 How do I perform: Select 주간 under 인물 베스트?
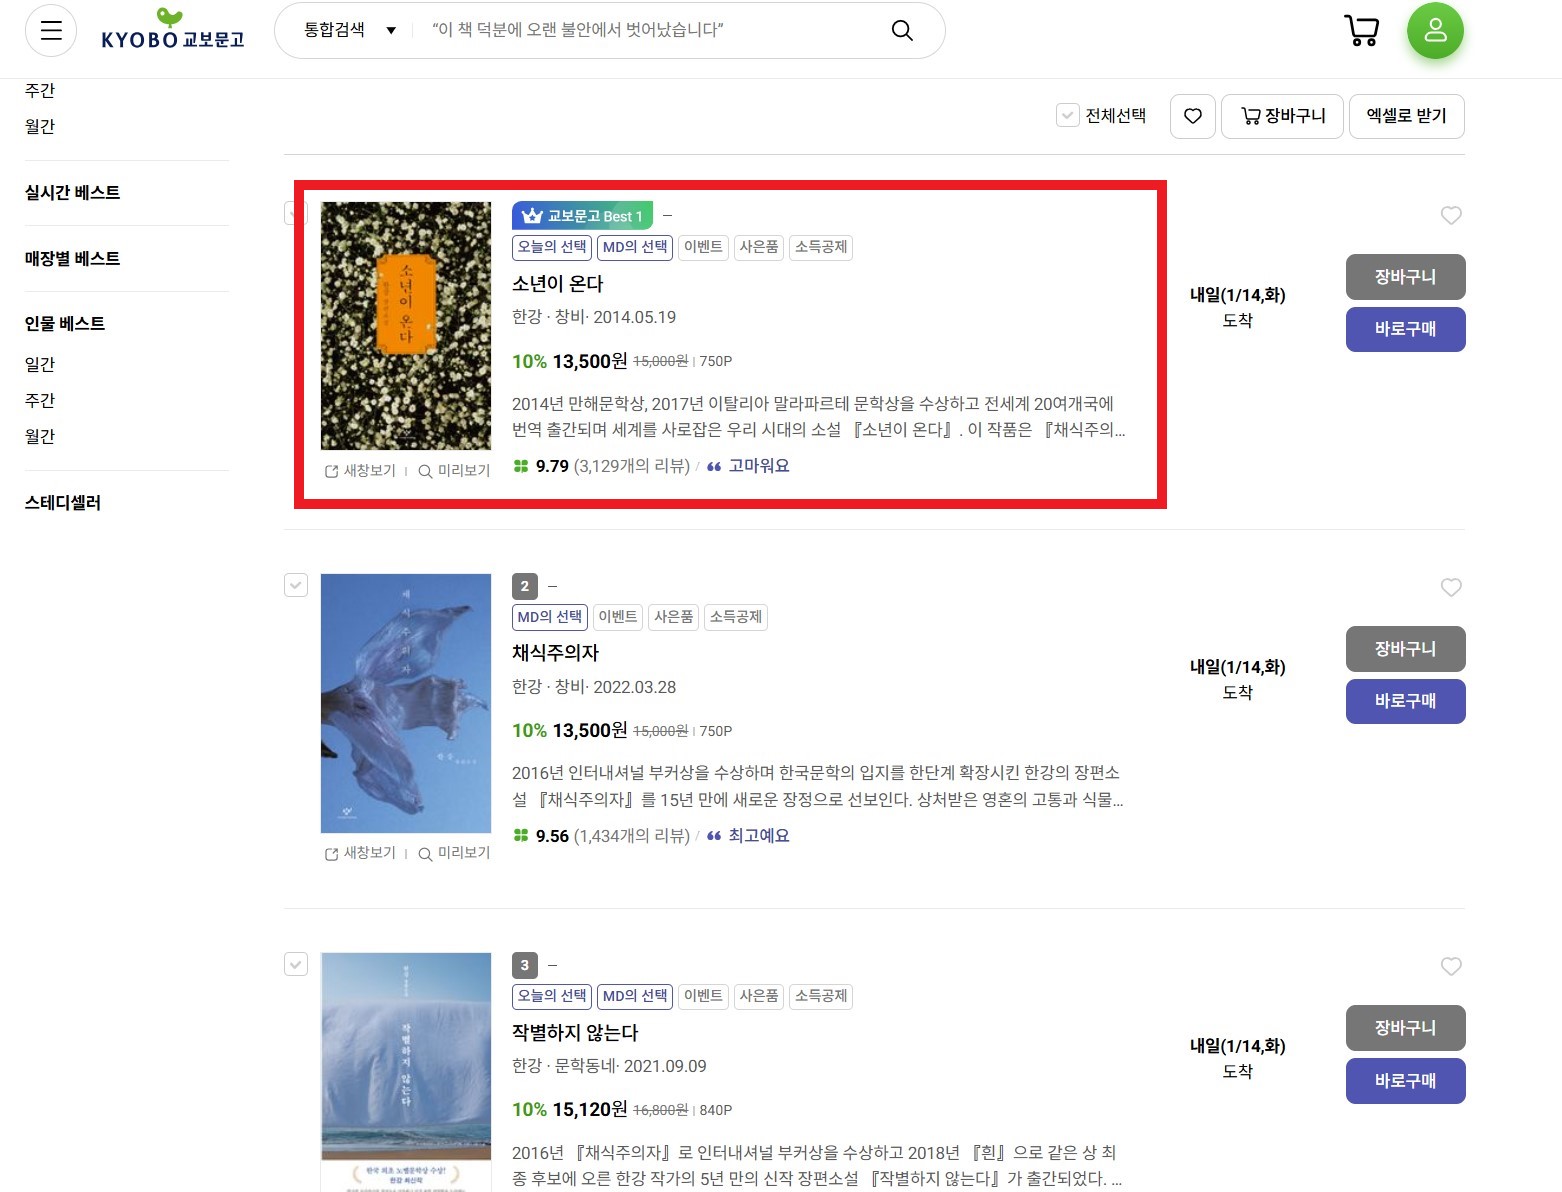(x=40, y=400)
